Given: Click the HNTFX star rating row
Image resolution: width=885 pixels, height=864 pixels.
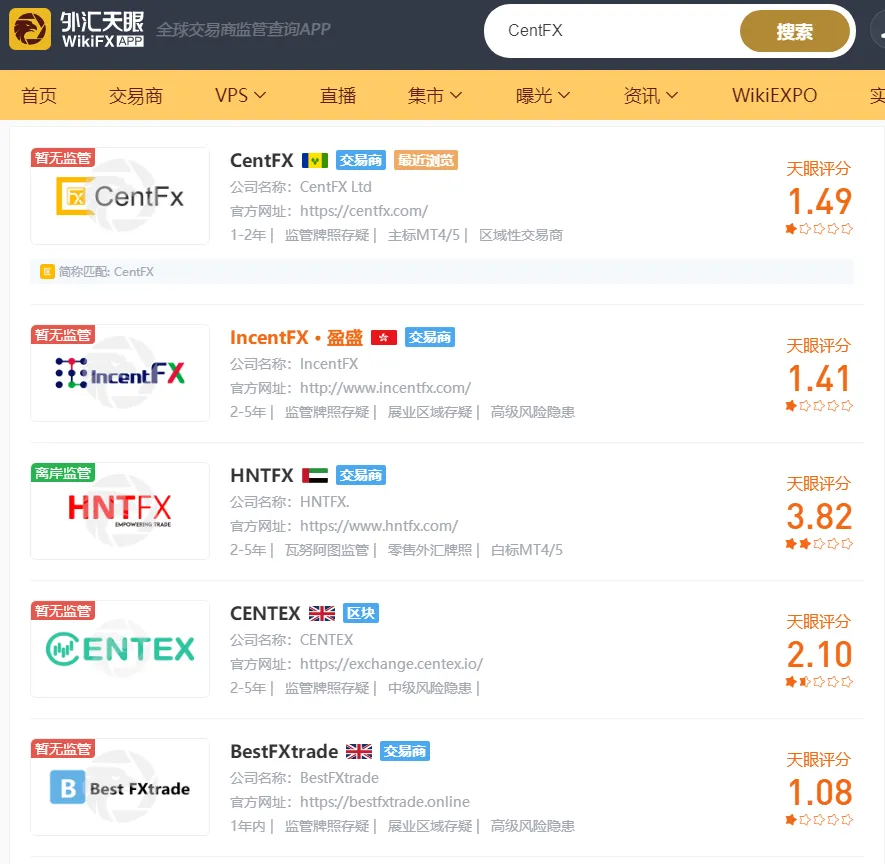Looking at the screenshot, I should point(819,544).
